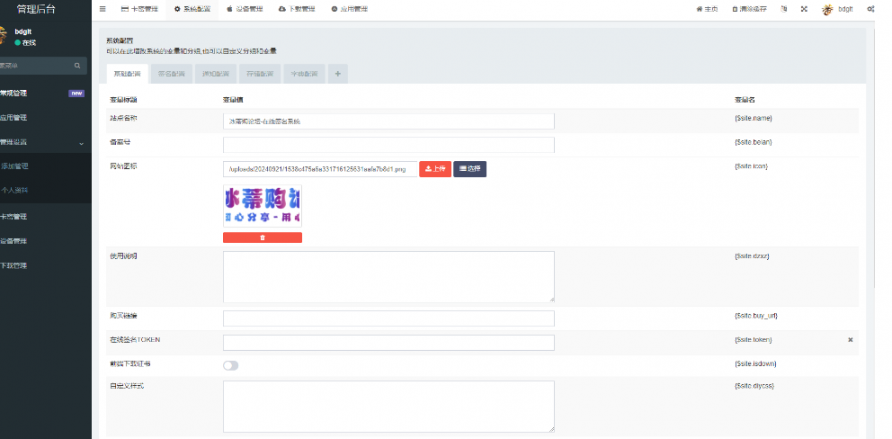The height and width of the screenshot is (439, 892).
Task: Click the language switch icon in header
Action: click(784, 9)
